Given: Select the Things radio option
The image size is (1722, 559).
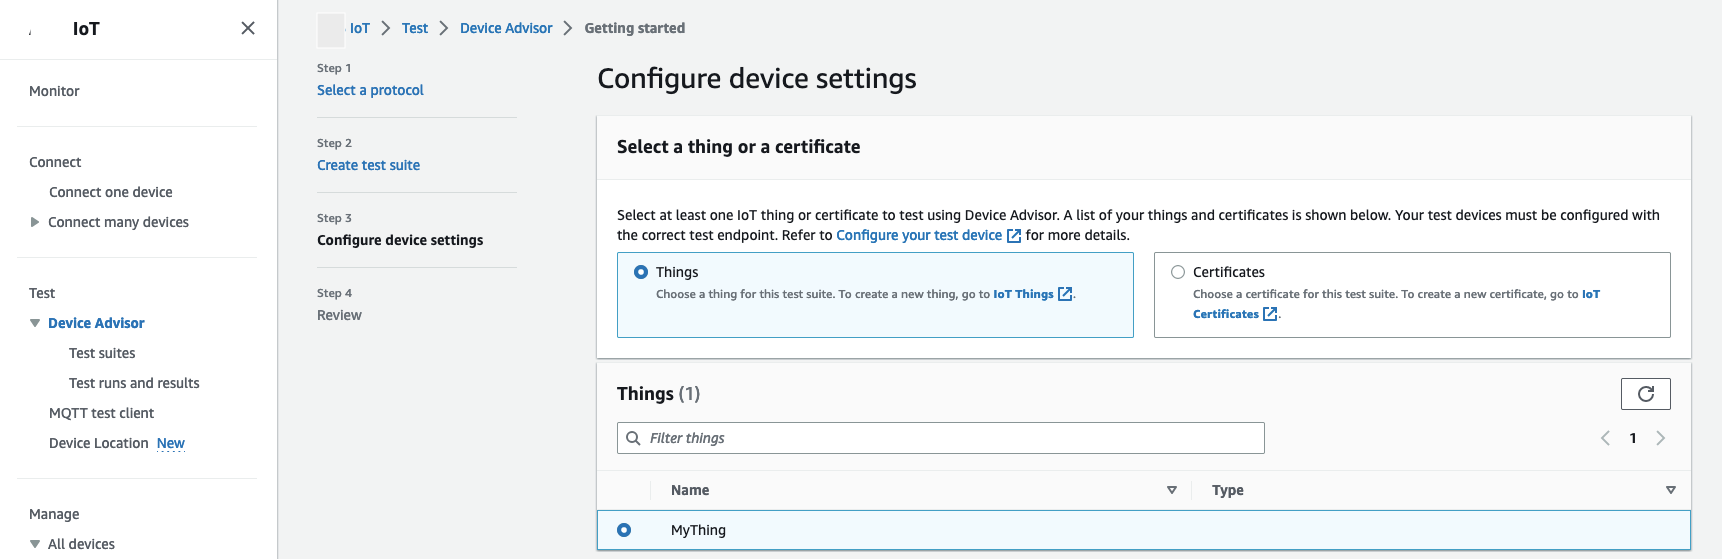Looking at the screenshot, I should pyautogui.click(x=641, y=272).
